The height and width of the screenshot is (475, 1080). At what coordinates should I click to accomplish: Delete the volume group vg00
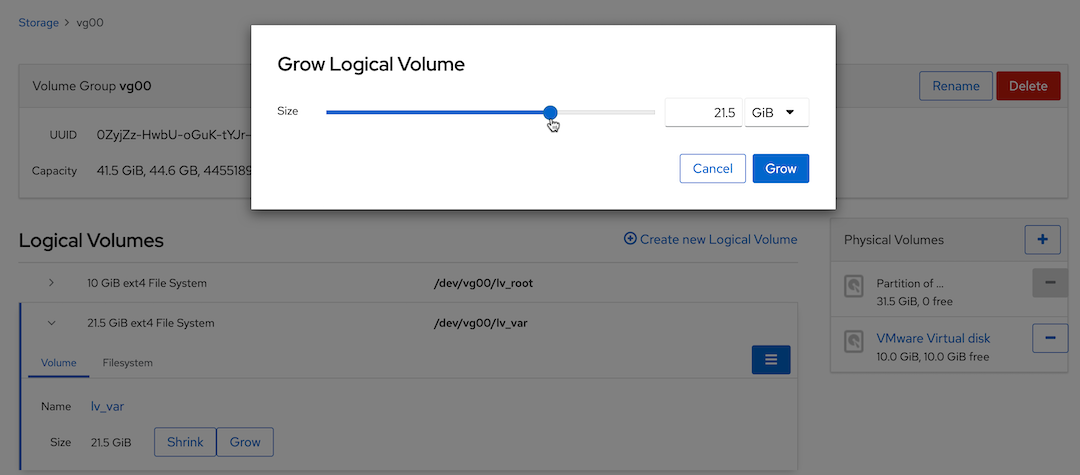point(1027,86)
